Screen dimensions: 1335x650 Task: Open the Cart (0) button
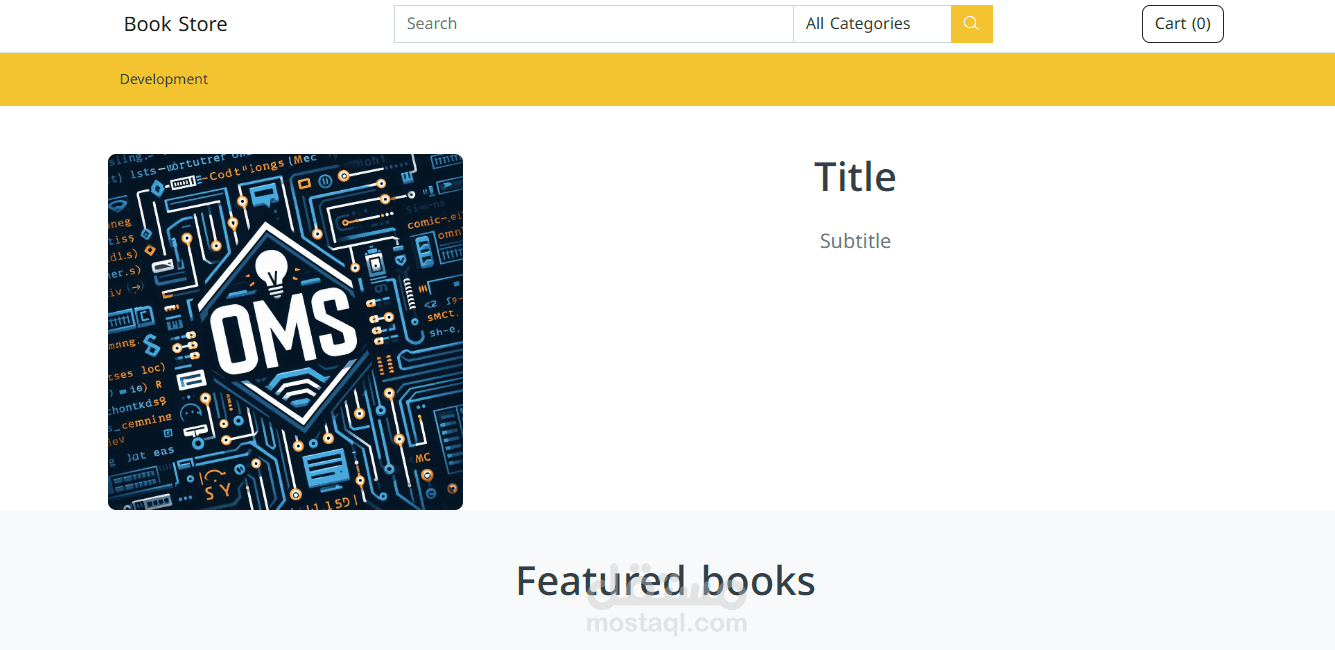pyautogui.click(x=1182, y=24)
